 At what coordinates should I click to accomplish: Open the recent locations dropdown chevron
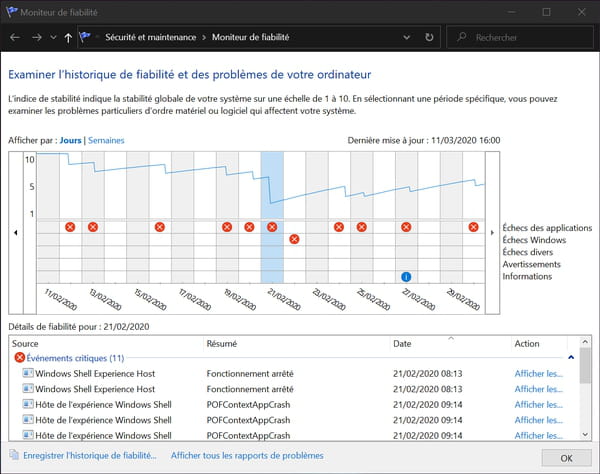(x=53, y=37)
